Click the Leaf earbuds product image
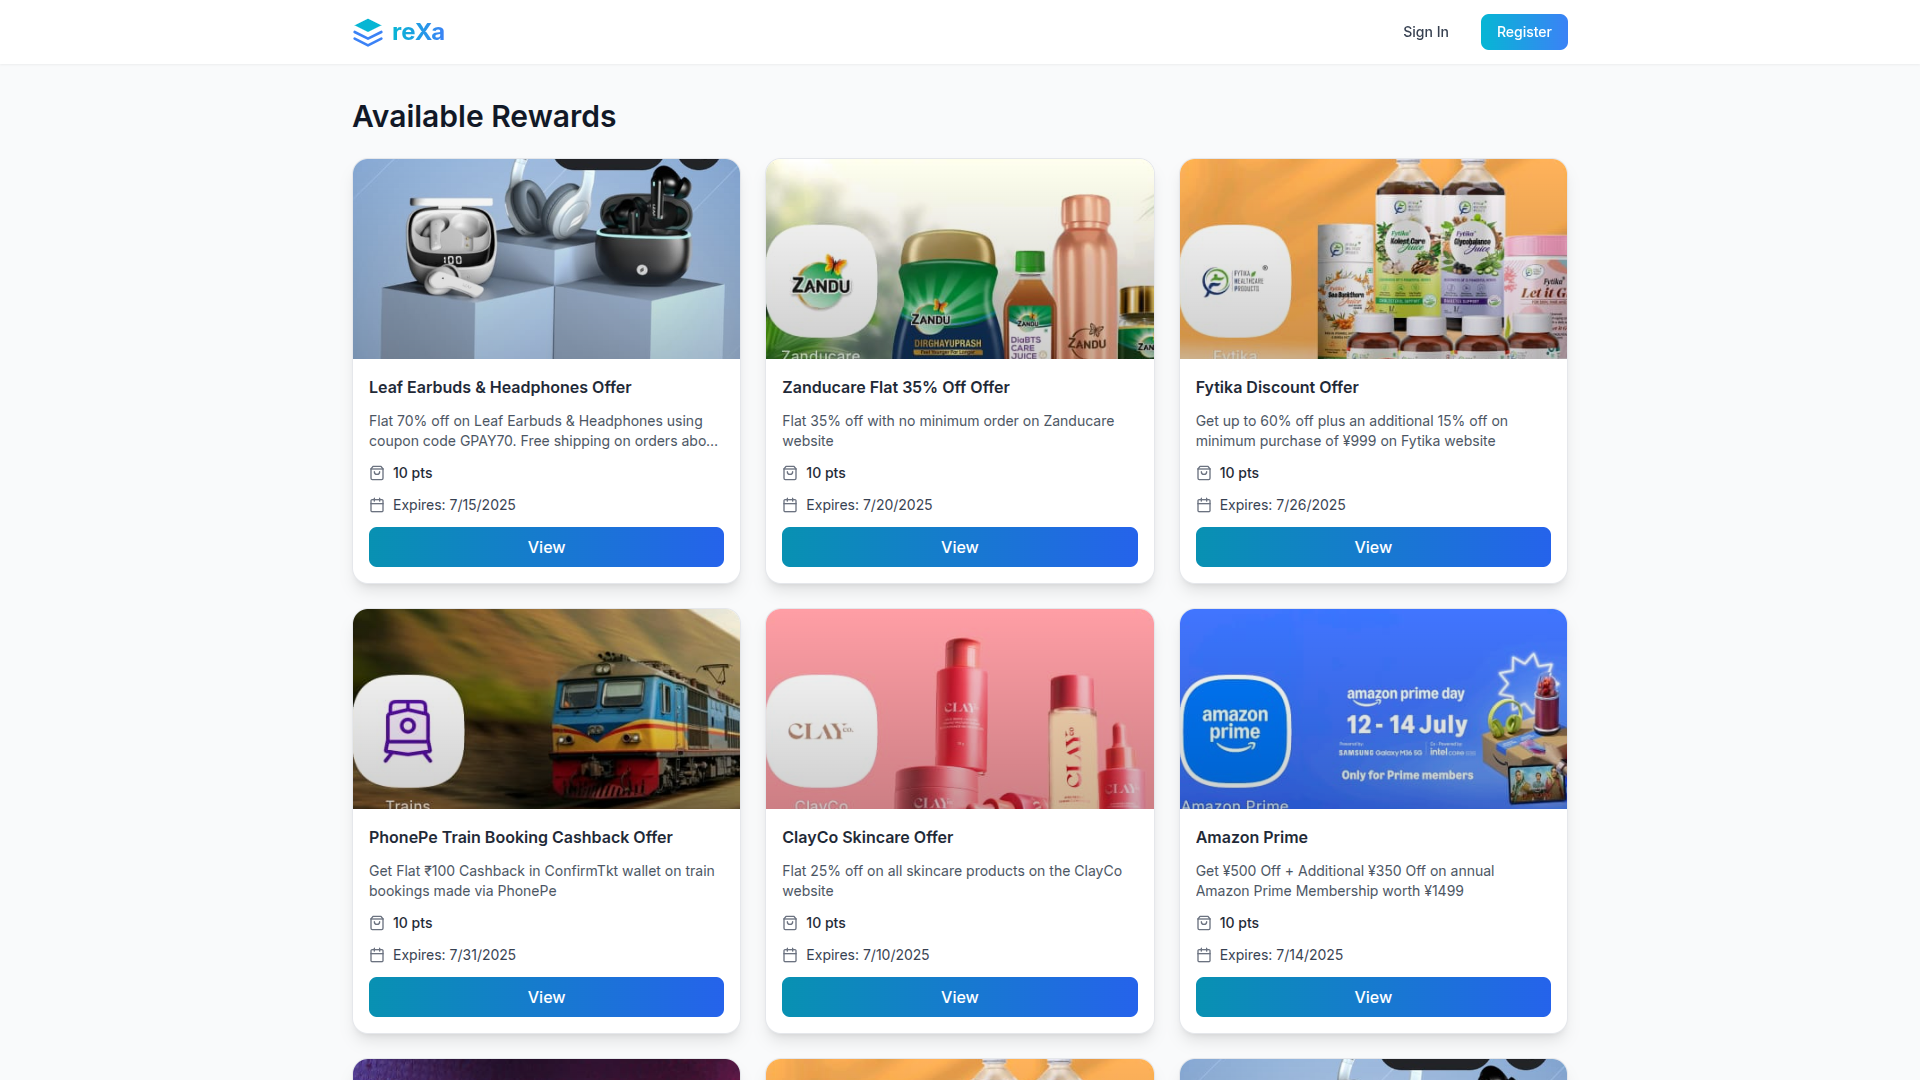Image resolution: width=1920 pixels, height=1080 pixels. point(546,259)
